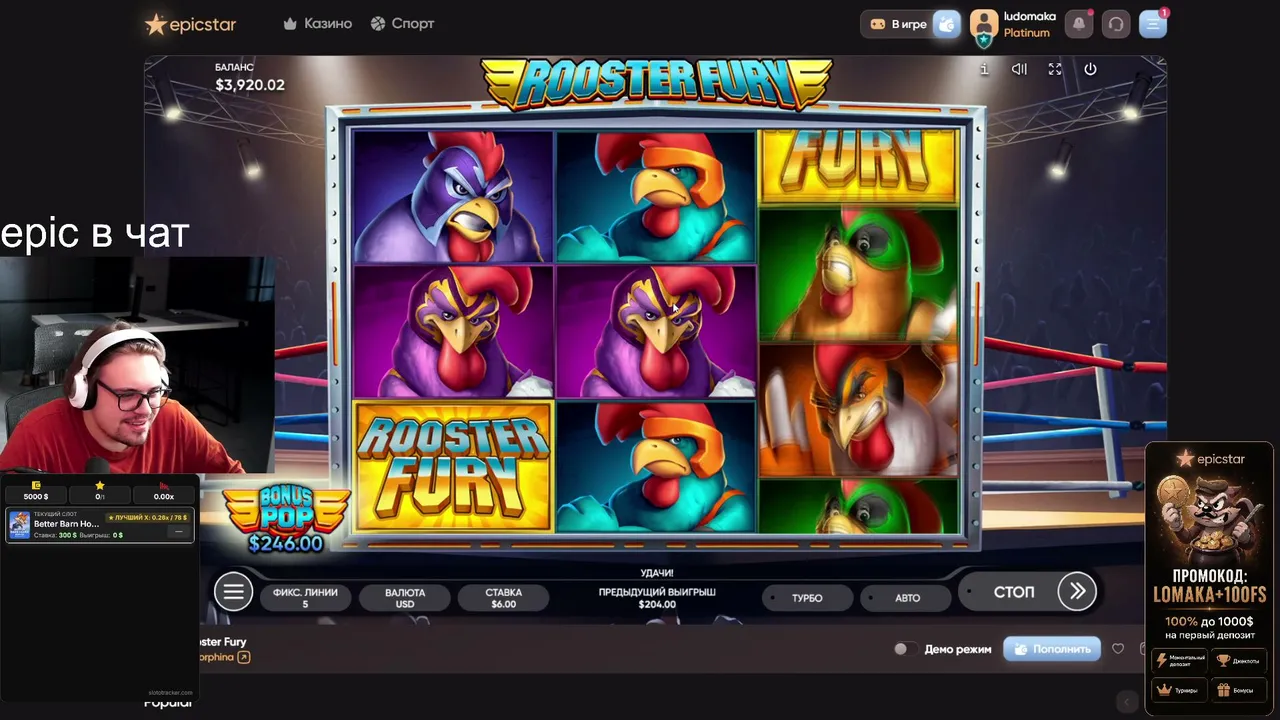Open the ВАЛЮТА USD selector
1280x720 pixels.
405,598
